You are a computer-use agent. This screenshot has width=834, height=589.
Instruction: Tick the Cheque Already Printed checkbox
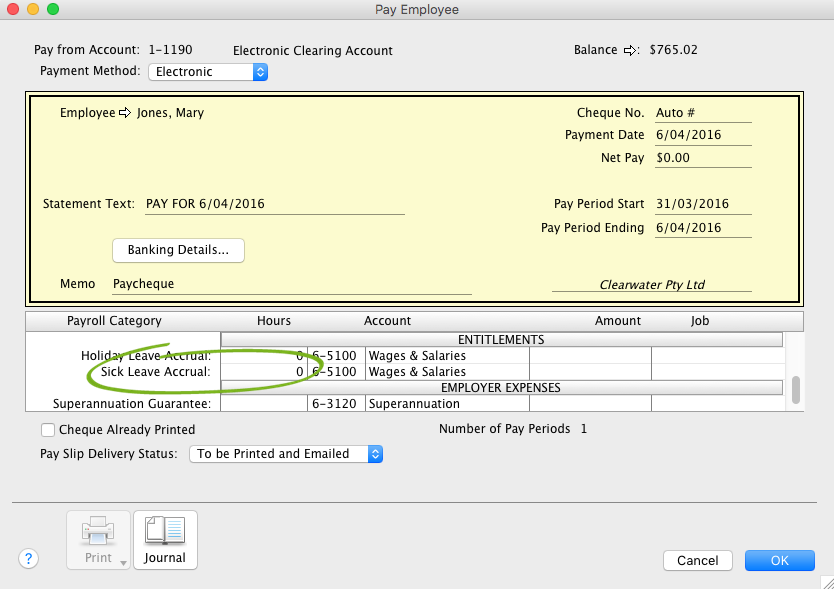[48, 430]
